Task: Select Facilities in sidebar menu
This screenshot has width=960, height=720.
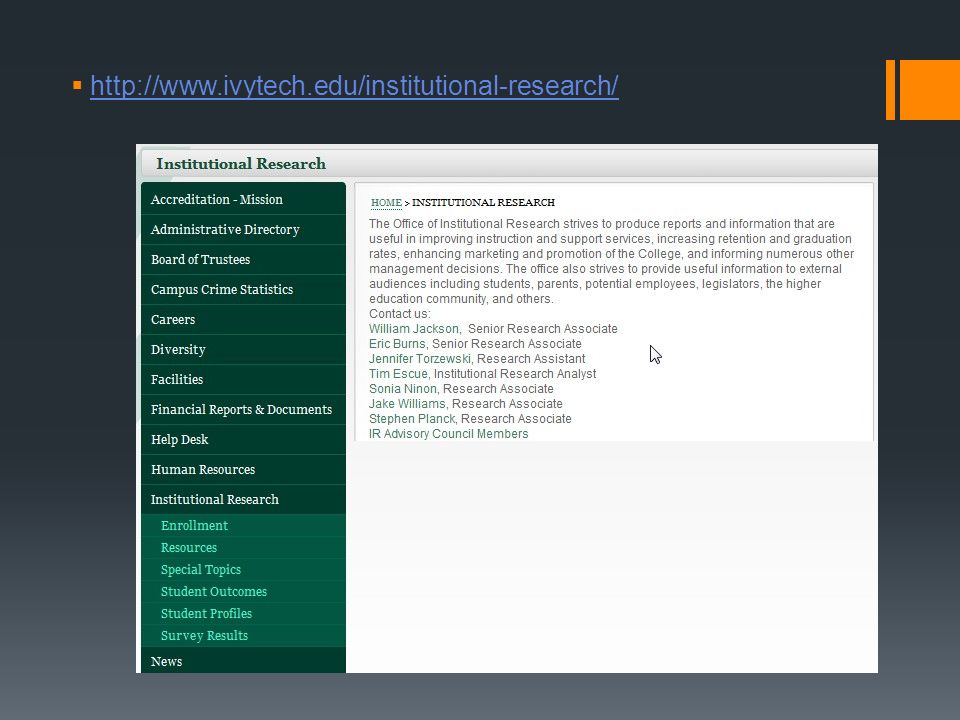Action: 243,380
